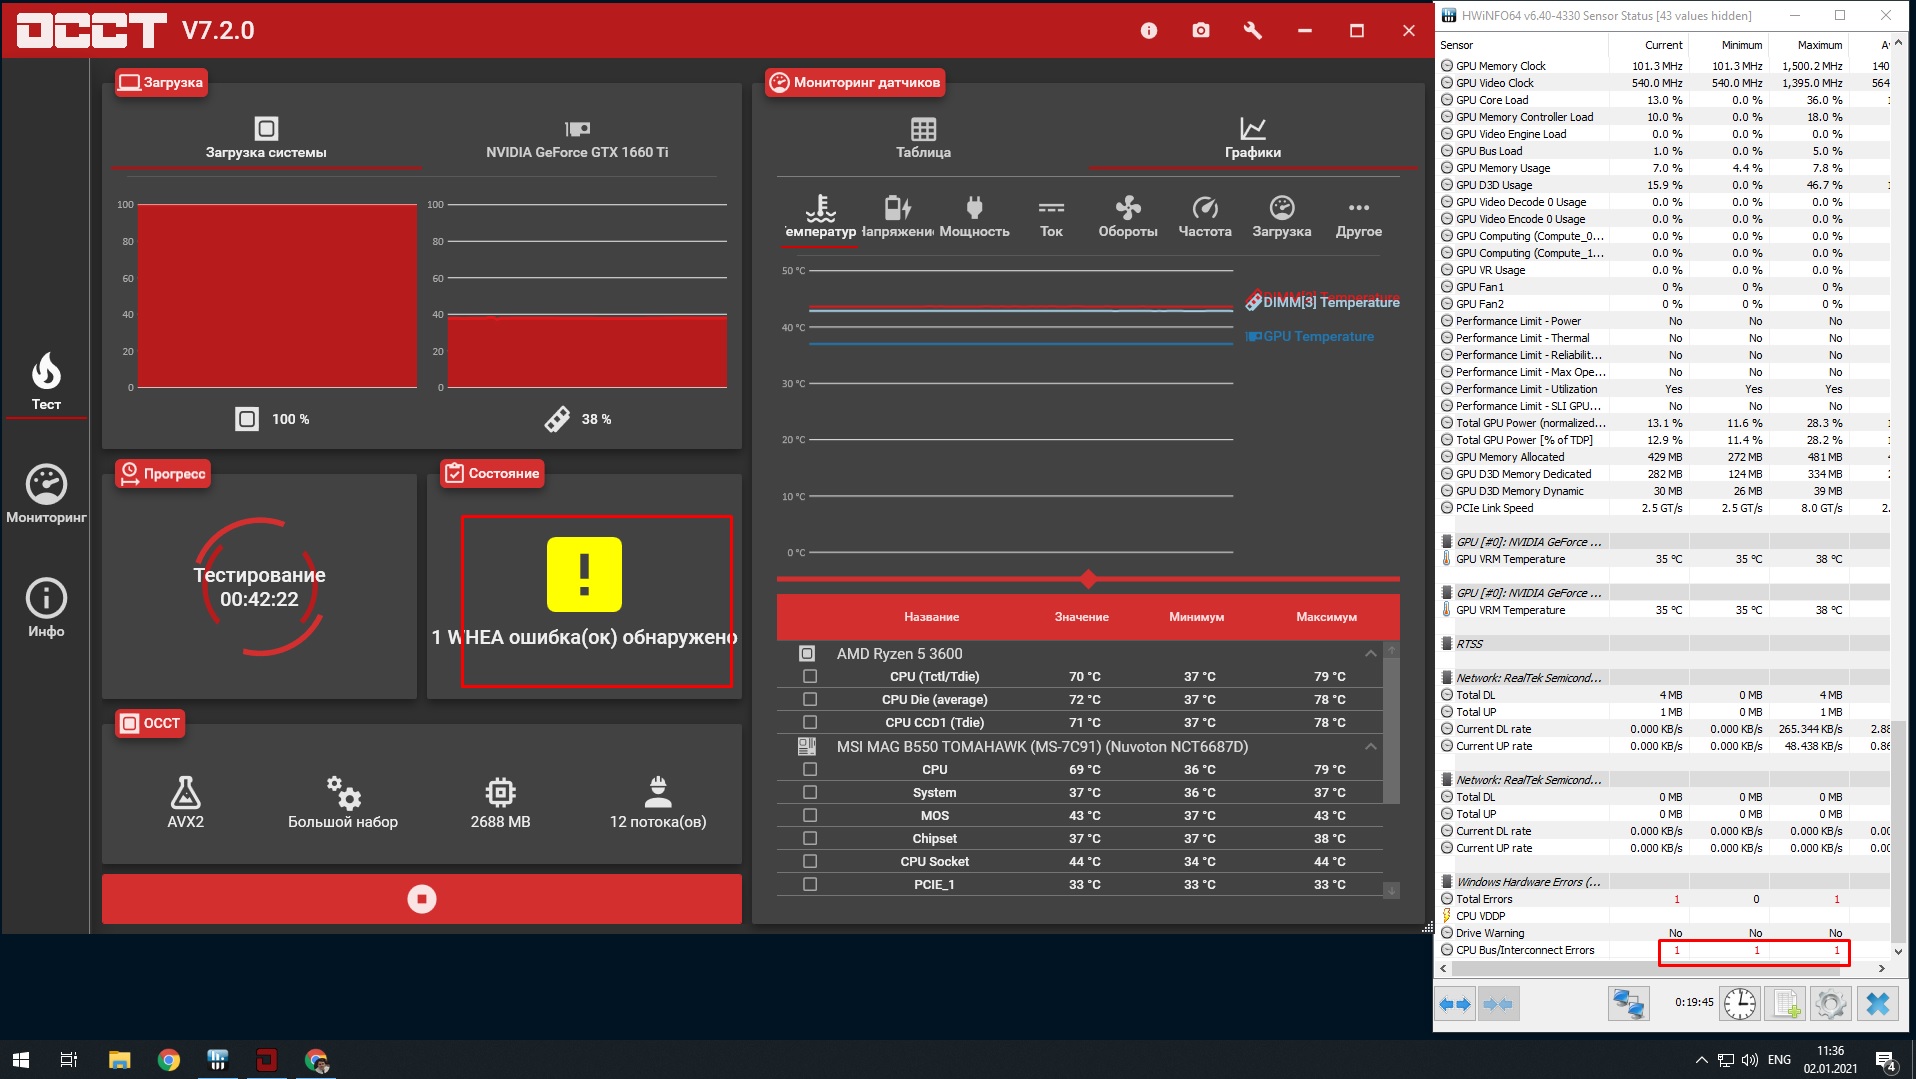Switch to the Тест section in the sidebar
1916x1079 pixels.
click(46, 382)
